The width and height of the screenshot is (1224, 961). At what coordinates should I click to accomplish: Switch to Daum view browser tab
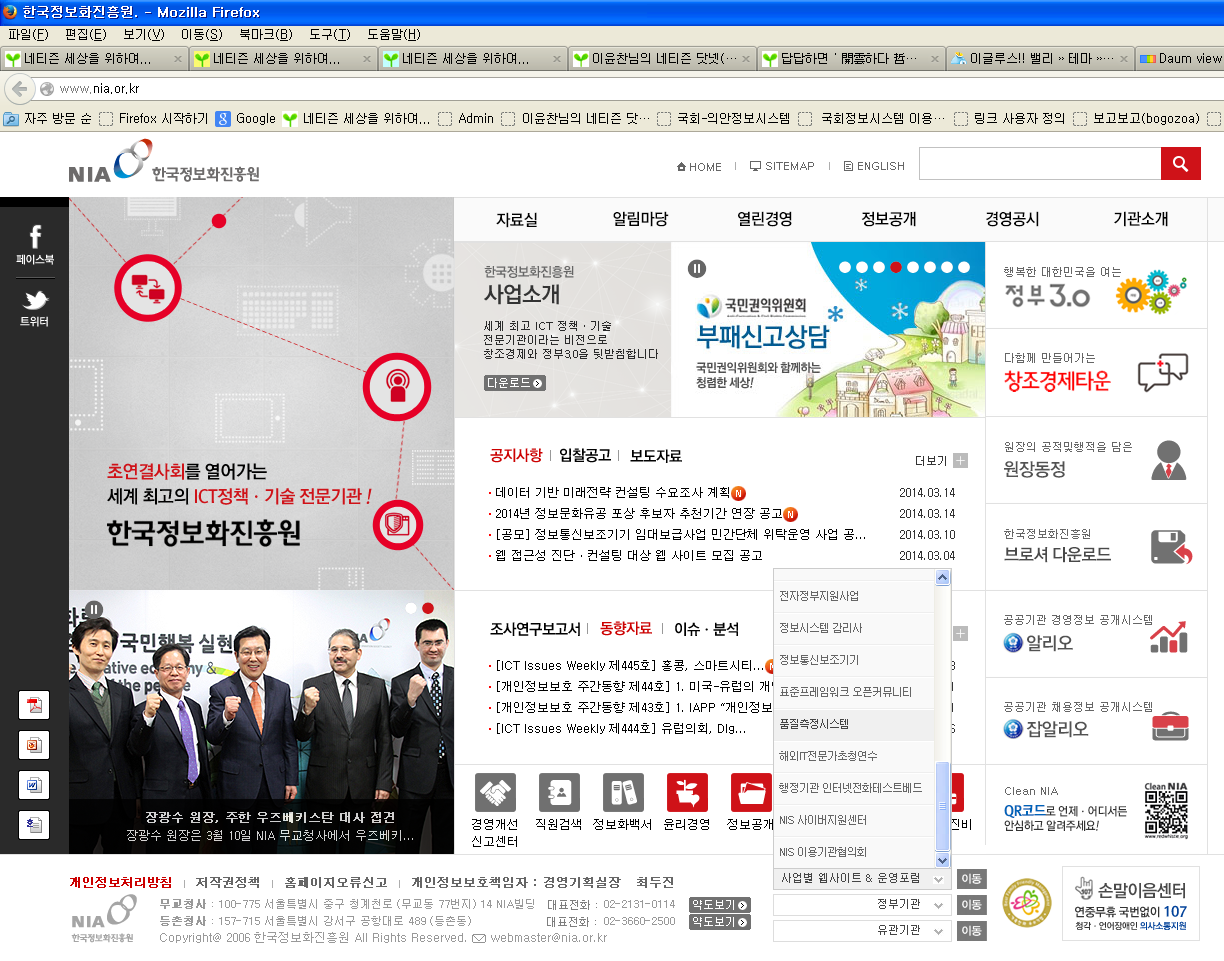[x=1181, y=58]
